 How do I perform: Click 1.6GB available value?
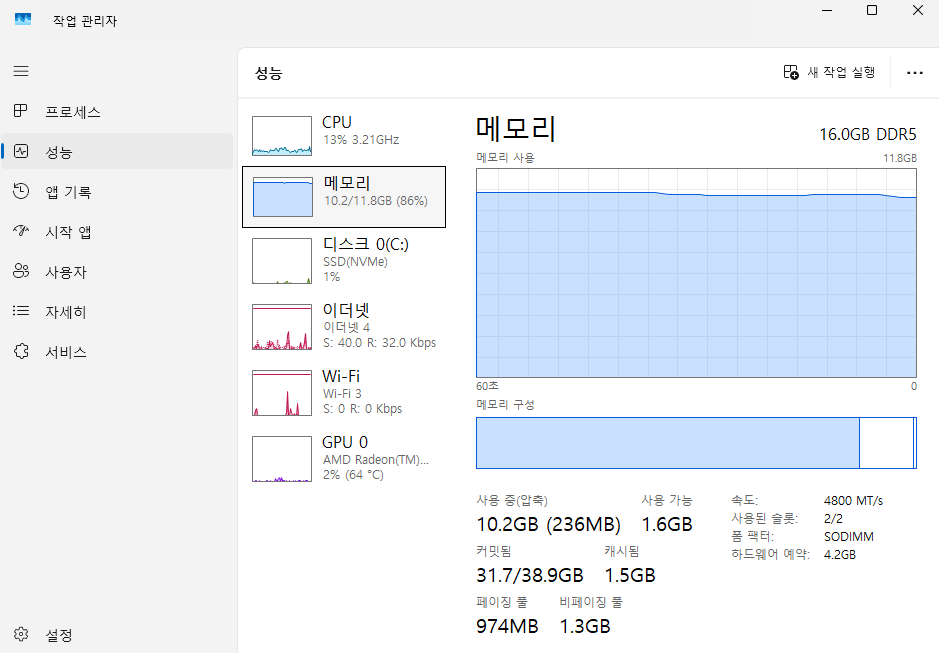pyautogui.click(x=667, y=524)
